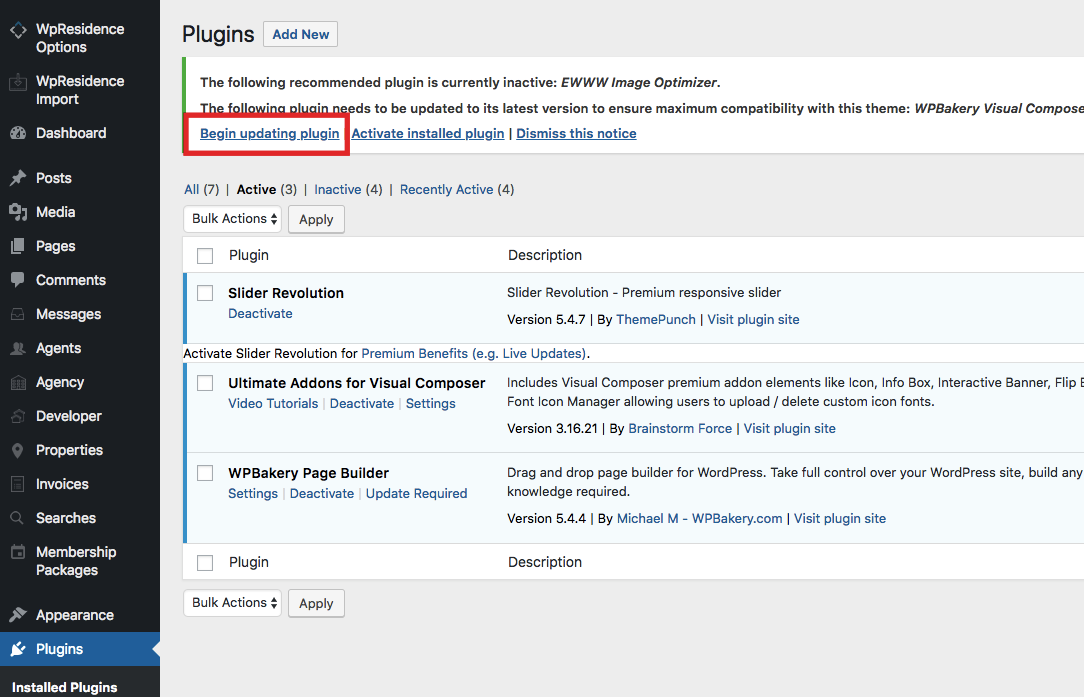Click the Agency building icon

(19, 382)
